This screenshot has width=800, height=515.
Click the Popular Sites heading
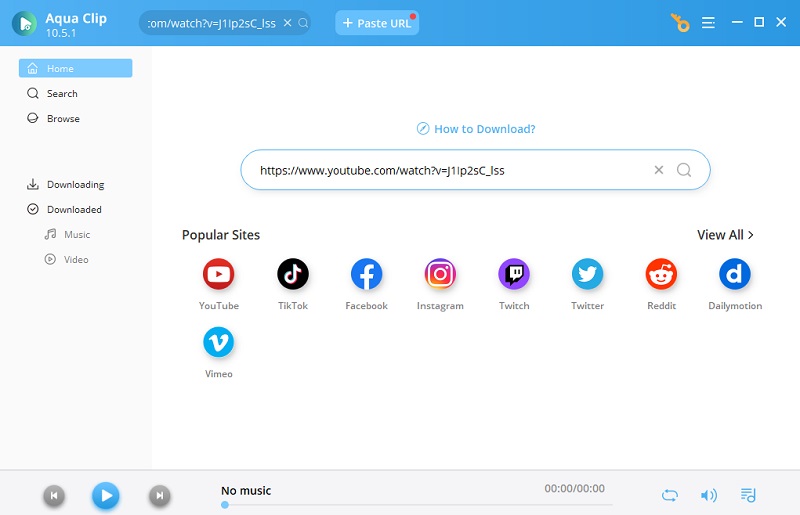[221, 235]
